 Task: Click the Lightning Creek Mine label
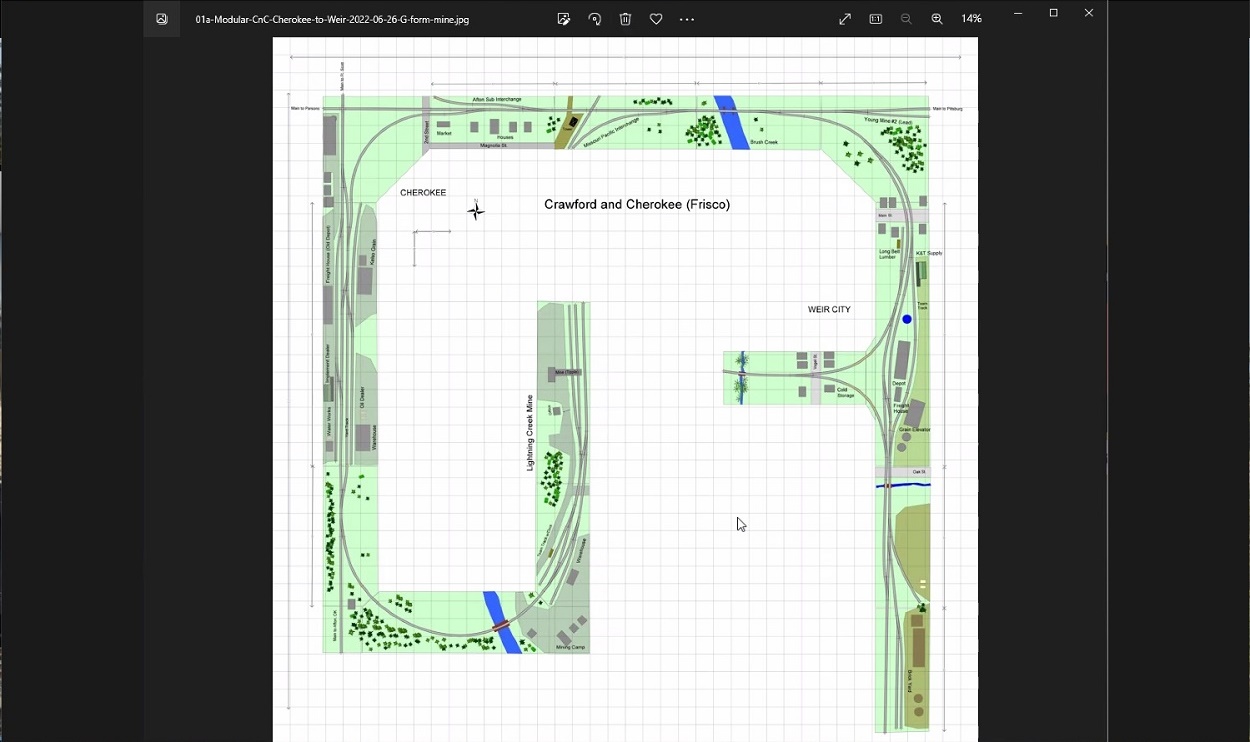[530, 432]
